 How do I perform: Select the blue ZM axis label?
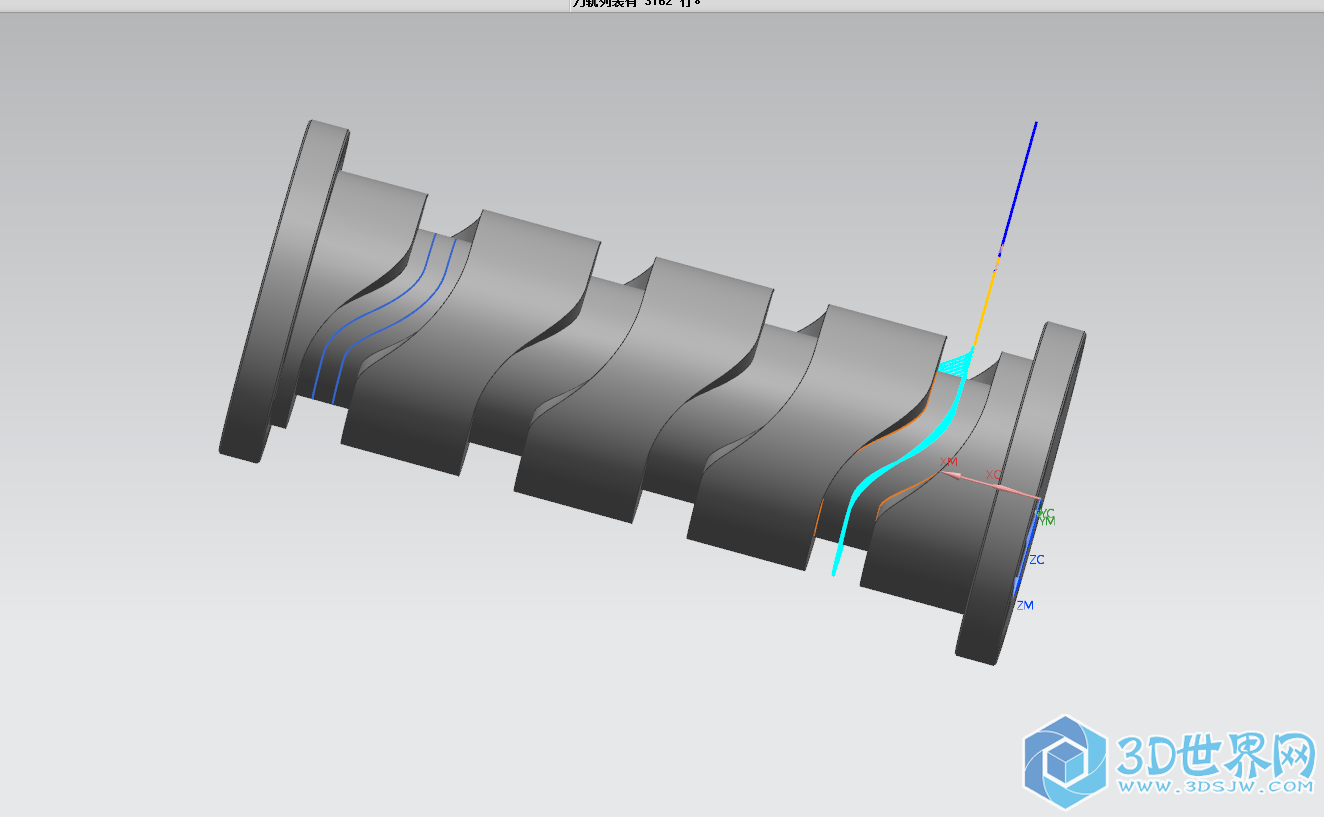(1025, 606)
